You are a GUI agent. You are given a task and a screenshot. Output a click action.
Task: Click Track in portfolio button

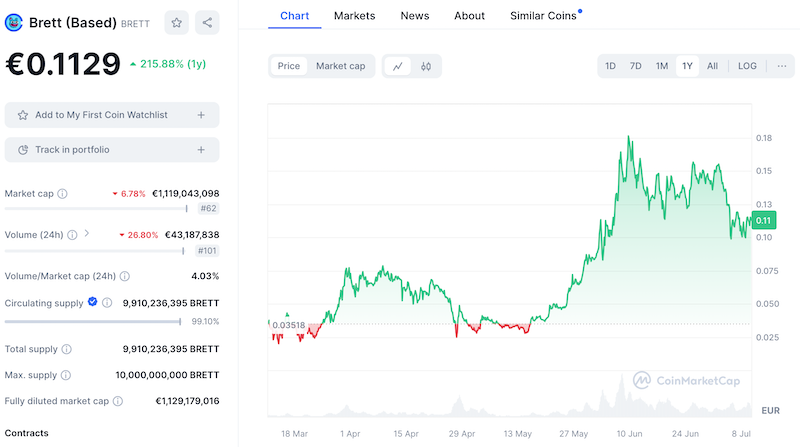click(x=112, y=150)
